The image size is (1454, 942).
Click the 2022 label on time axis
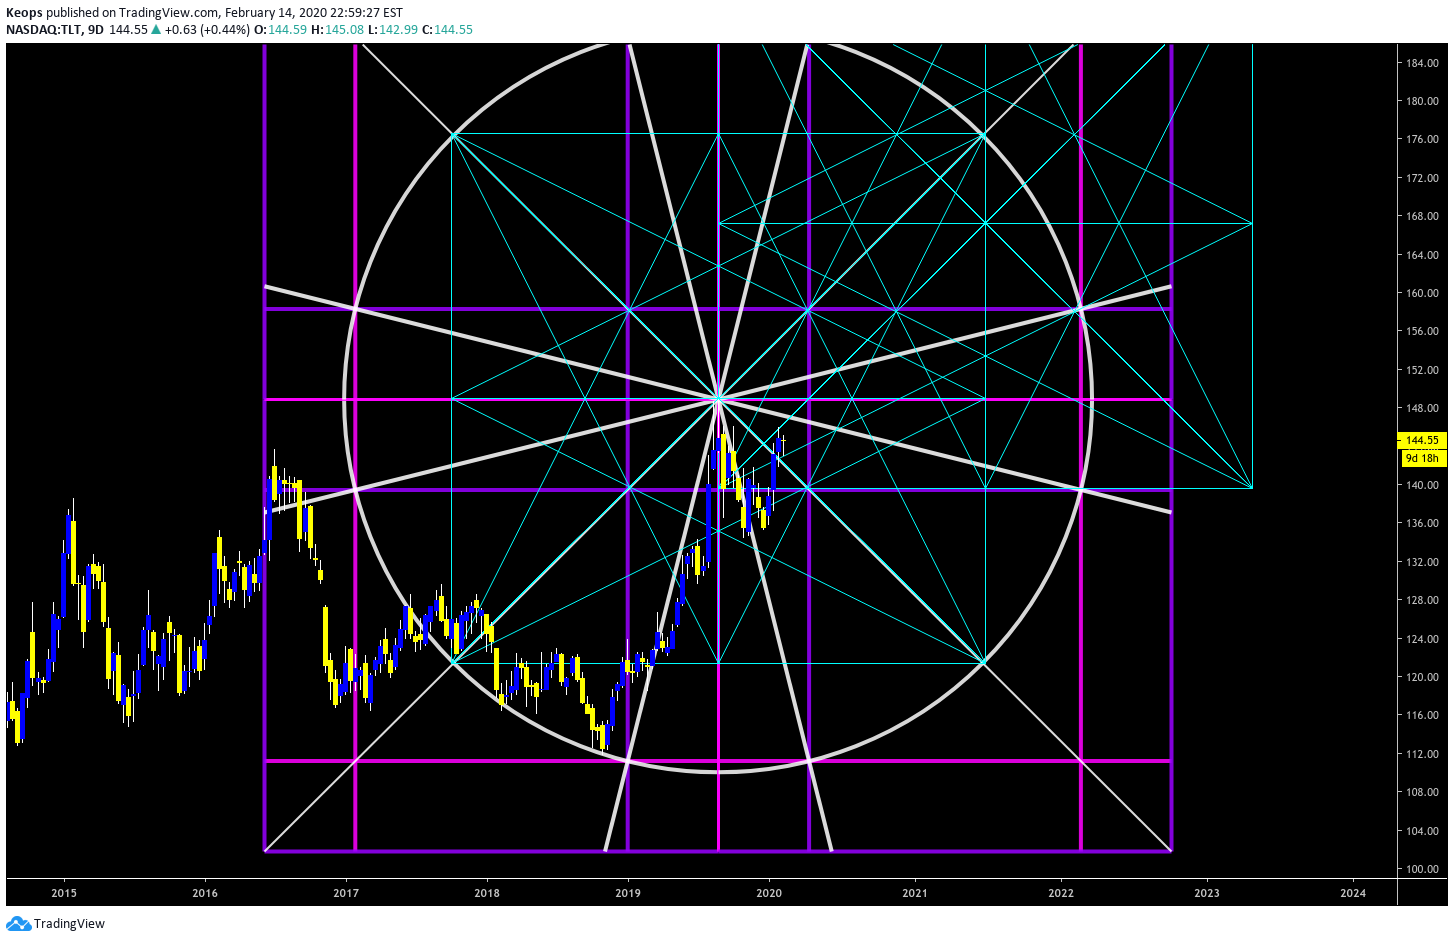click(x=1061, y=893)
